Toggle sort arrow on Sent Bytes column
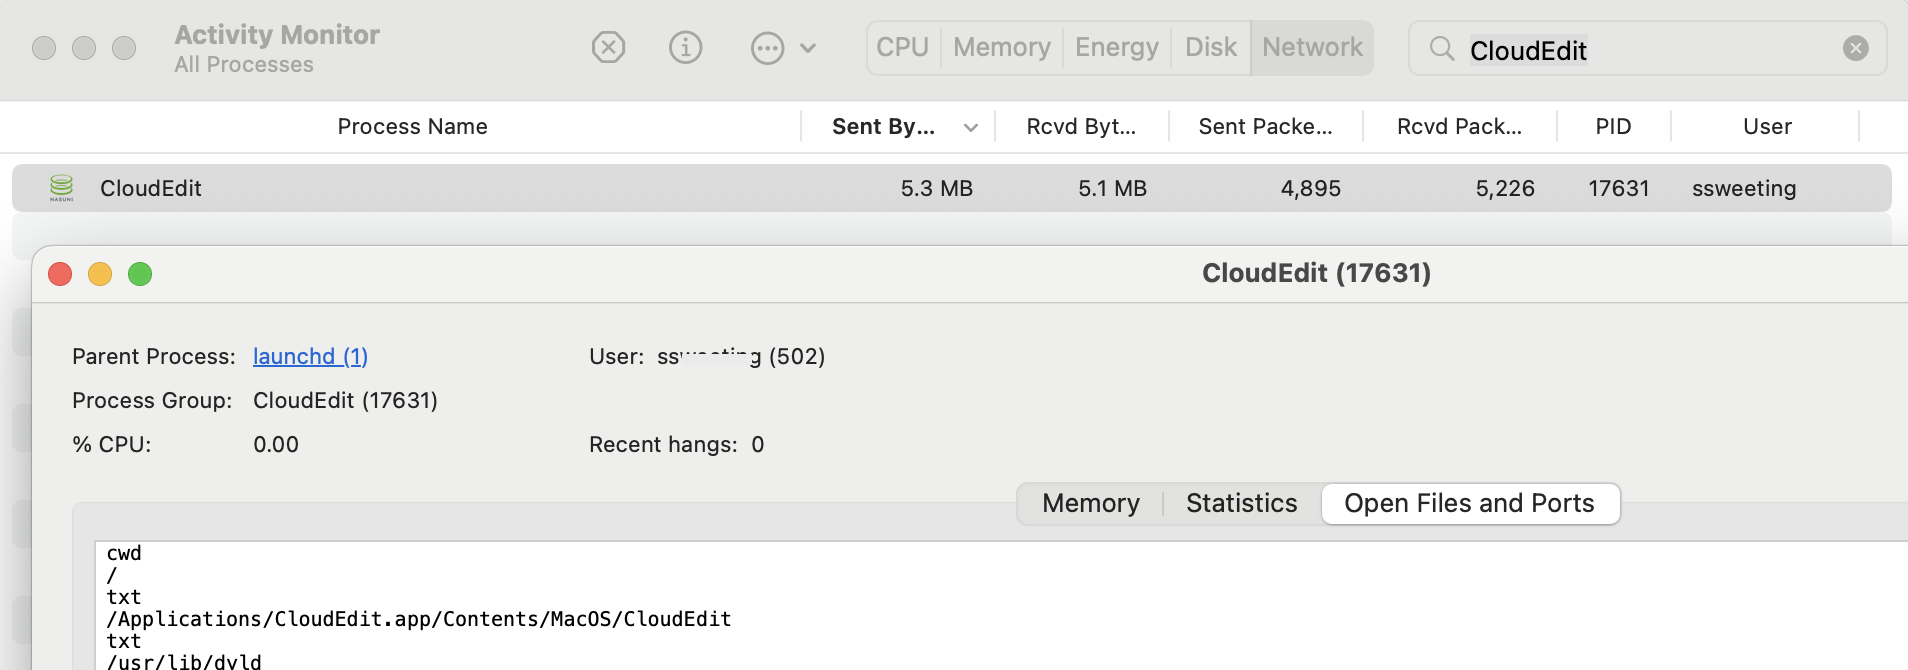This screenshot has height=670, width=1908. 970,127
